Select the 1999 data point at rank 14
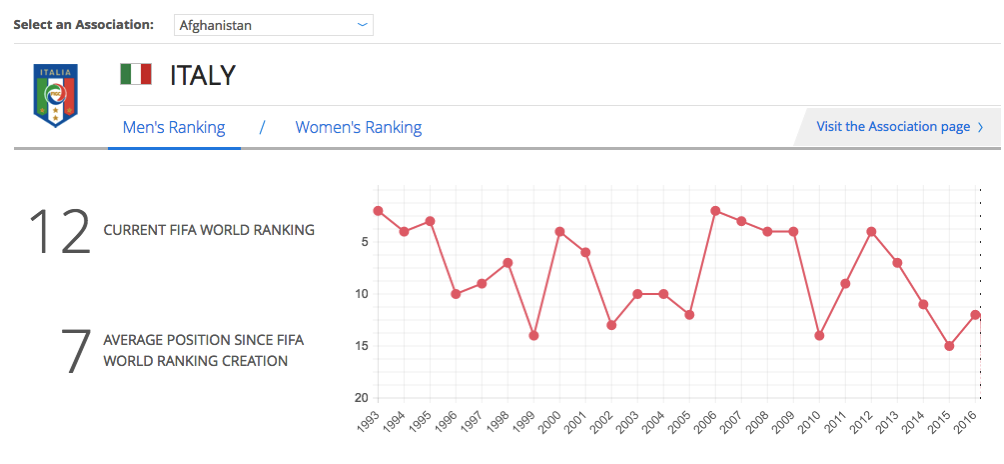Screen dimensions: 1004x464 click(x=534, y=336)
